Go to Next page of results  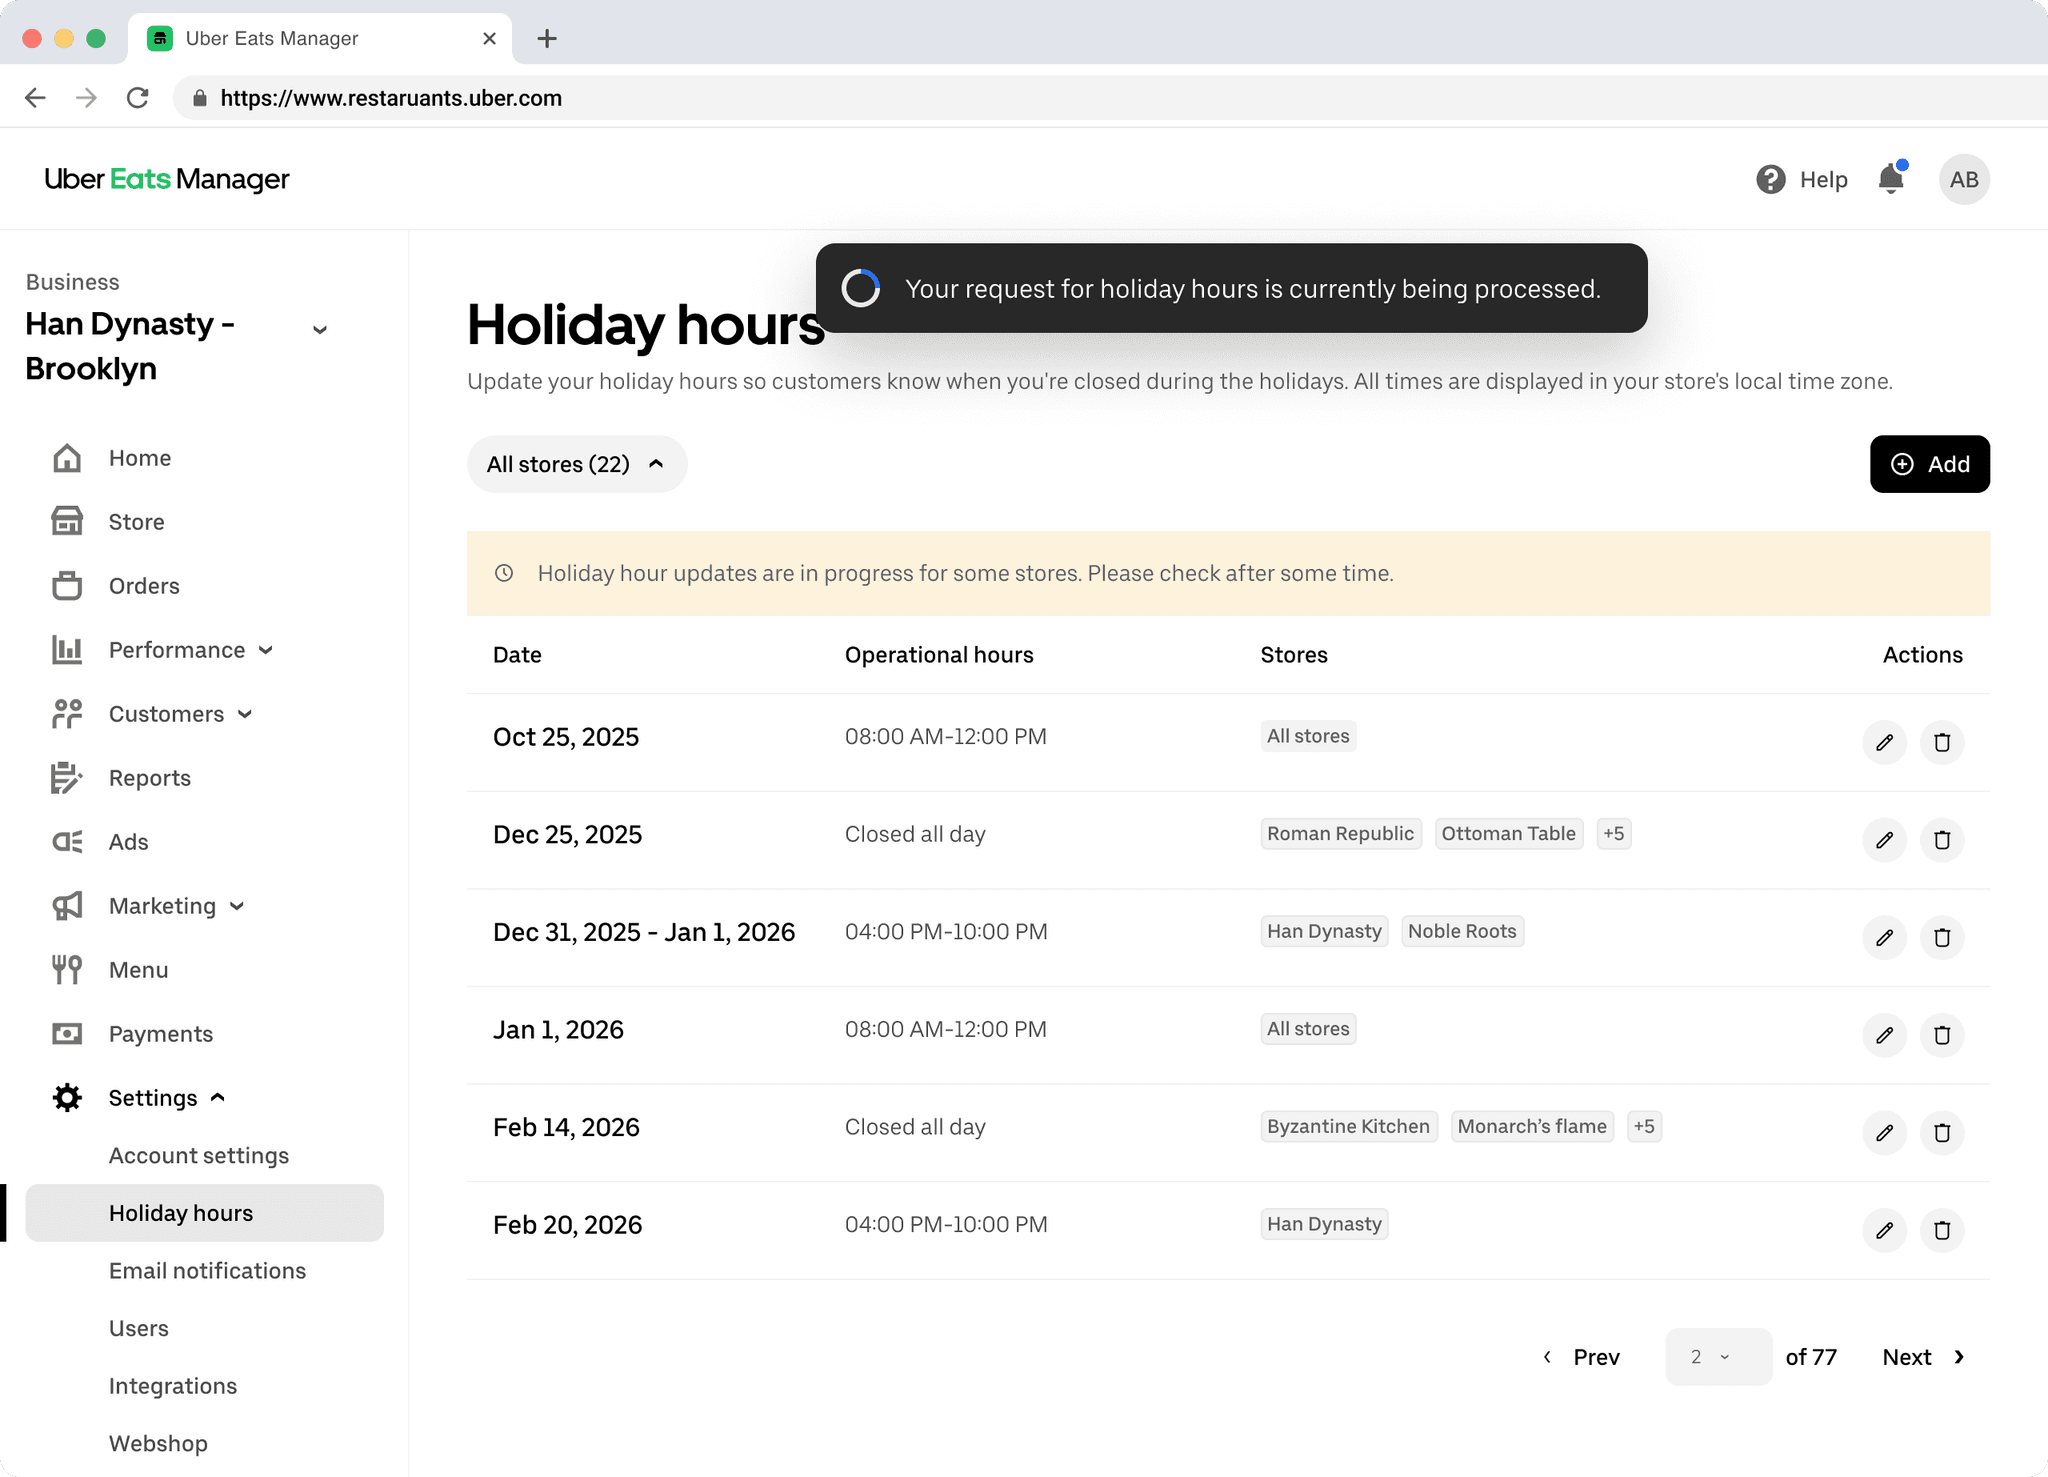pyautogui.click(x=1923, y=1357)
